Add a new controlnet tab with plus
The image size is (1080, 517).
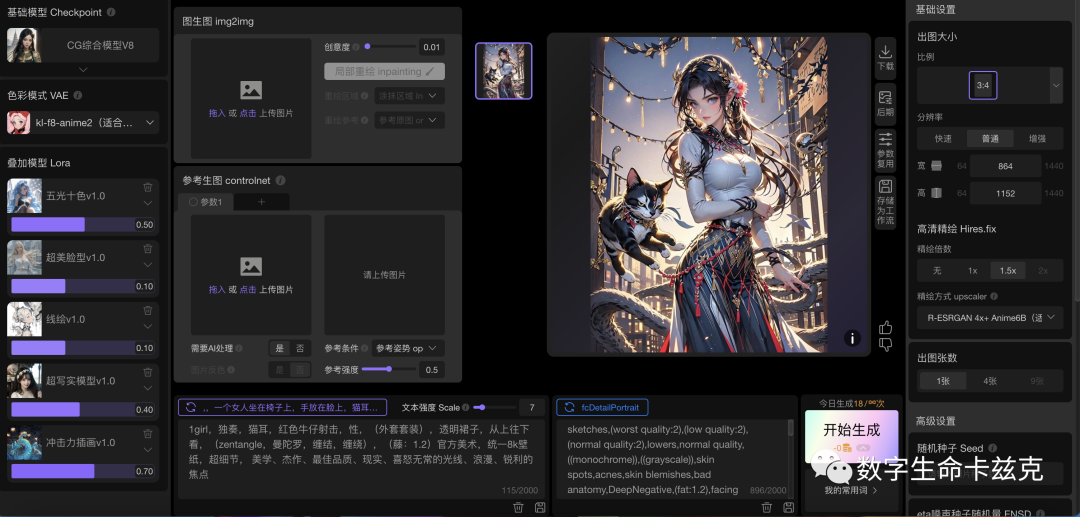click(x=261, y=202)
